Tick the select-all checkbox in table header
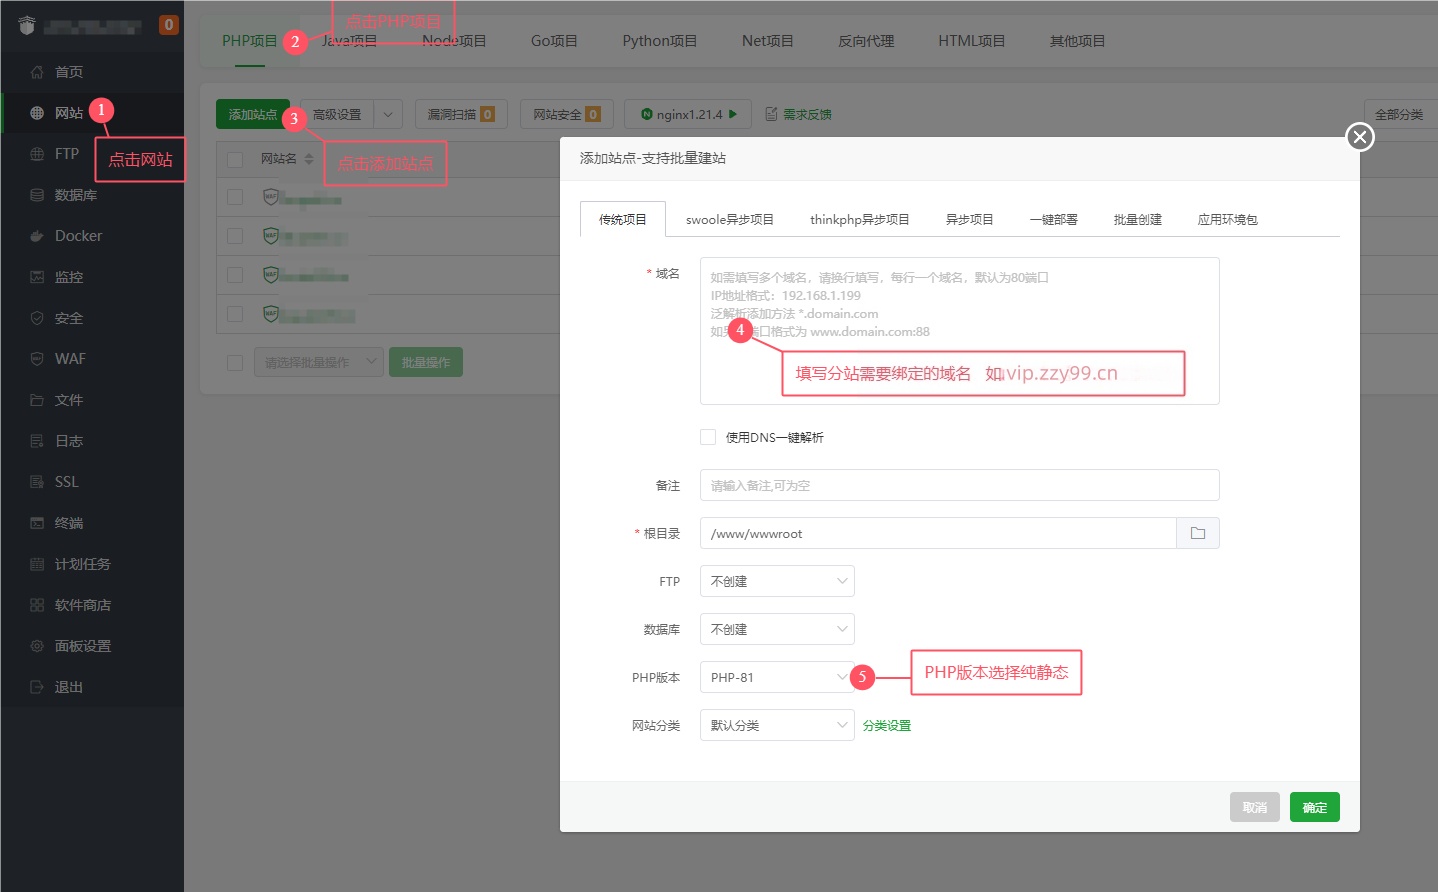1438x892 pixels. click(x=235, y=159)
